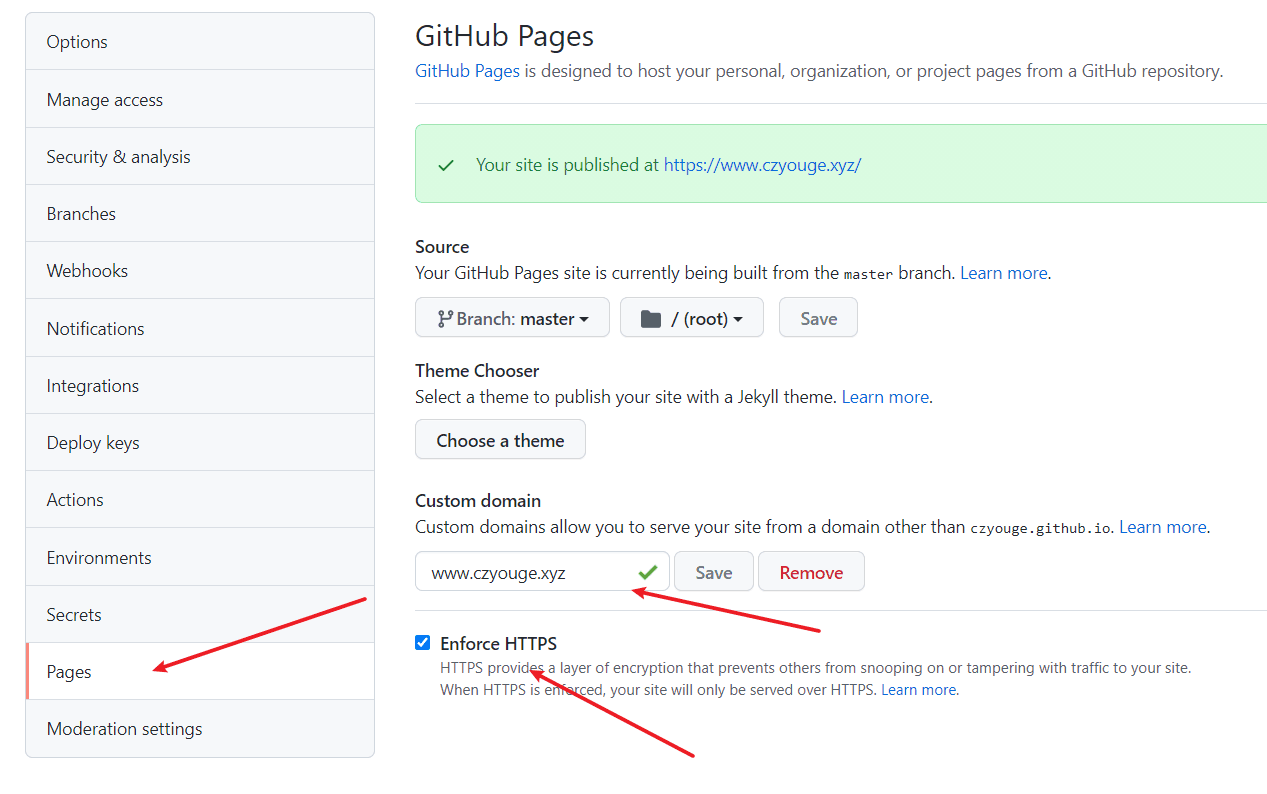Click the Source heading
This screenshot has width=1267, height=794.
pyautogui.click(x=442, y=246)
